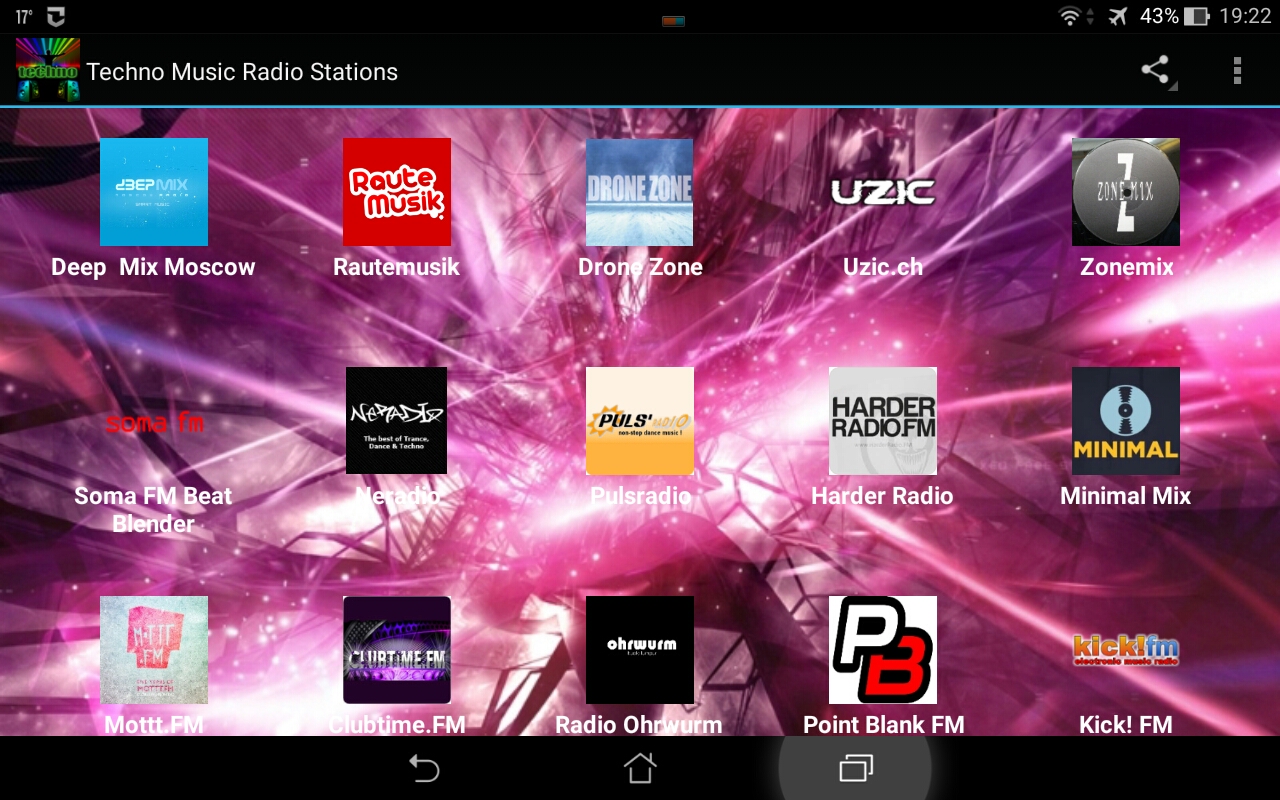The width and height of the screenshot is (1280, 800).
Task: Tap the Share icon in the action bar
Action: click(x=1155, y=70)
